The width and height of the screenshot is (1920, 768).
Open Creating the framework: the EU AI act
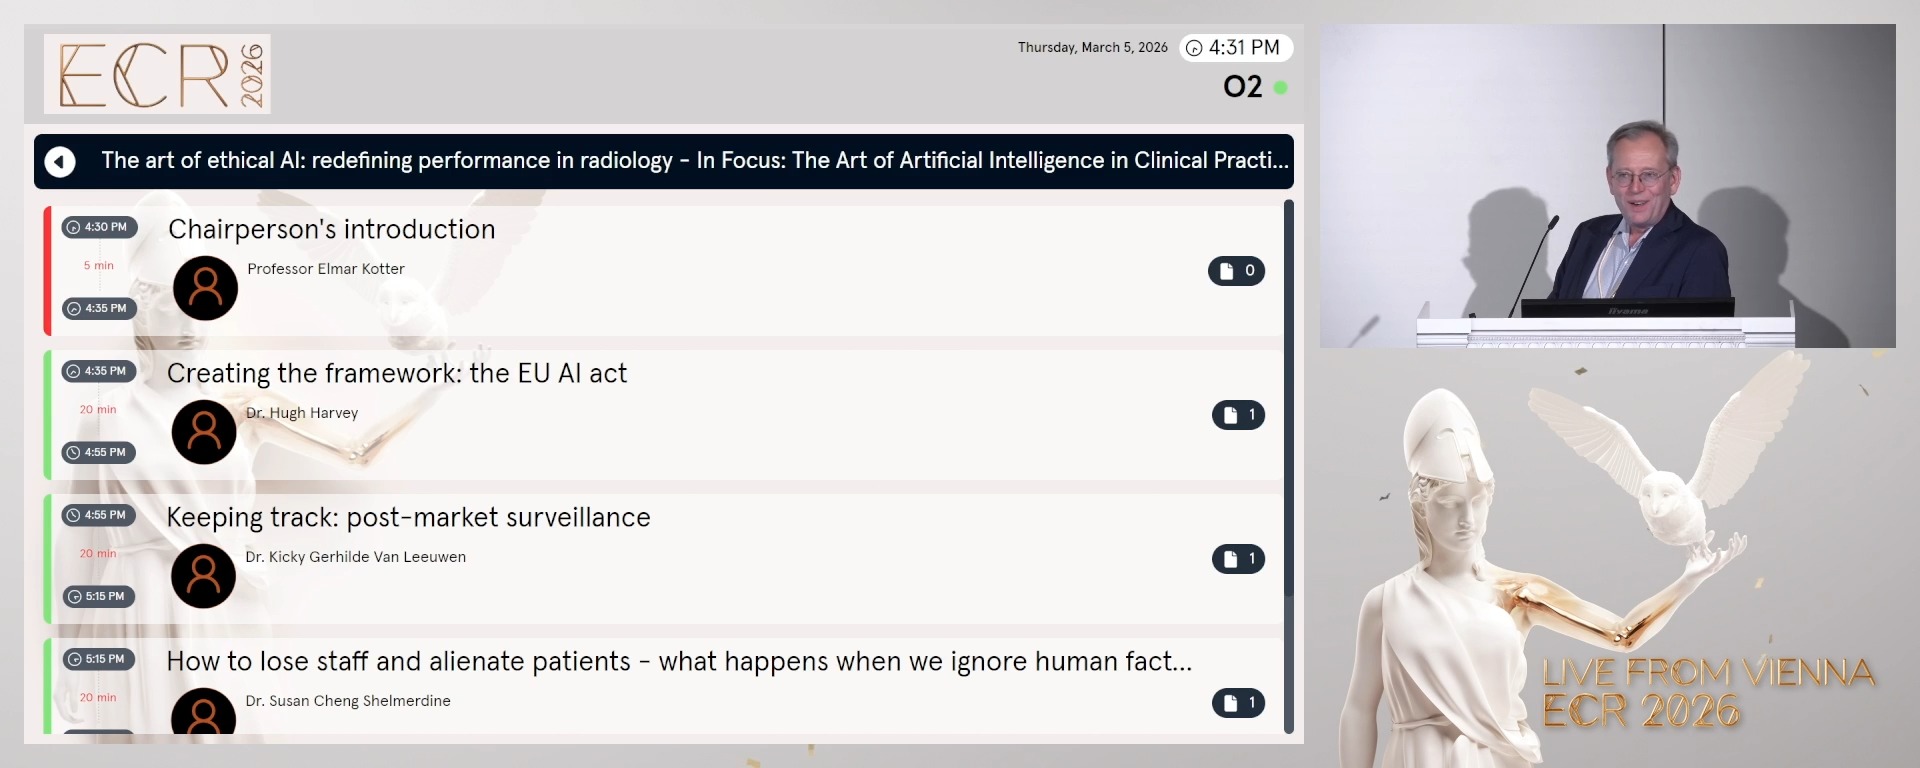click(x=397, y=373)
